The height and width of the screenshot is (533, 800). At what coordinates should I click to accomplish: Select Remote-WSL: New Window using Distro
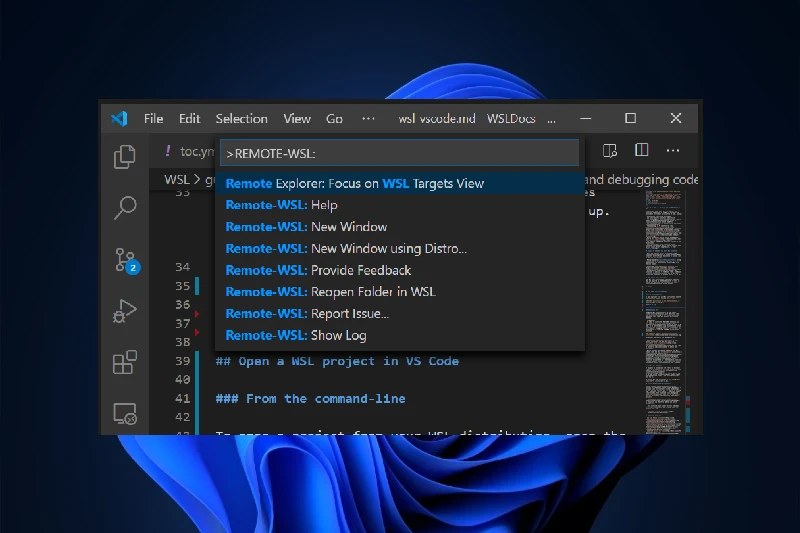tap(399, 248)
